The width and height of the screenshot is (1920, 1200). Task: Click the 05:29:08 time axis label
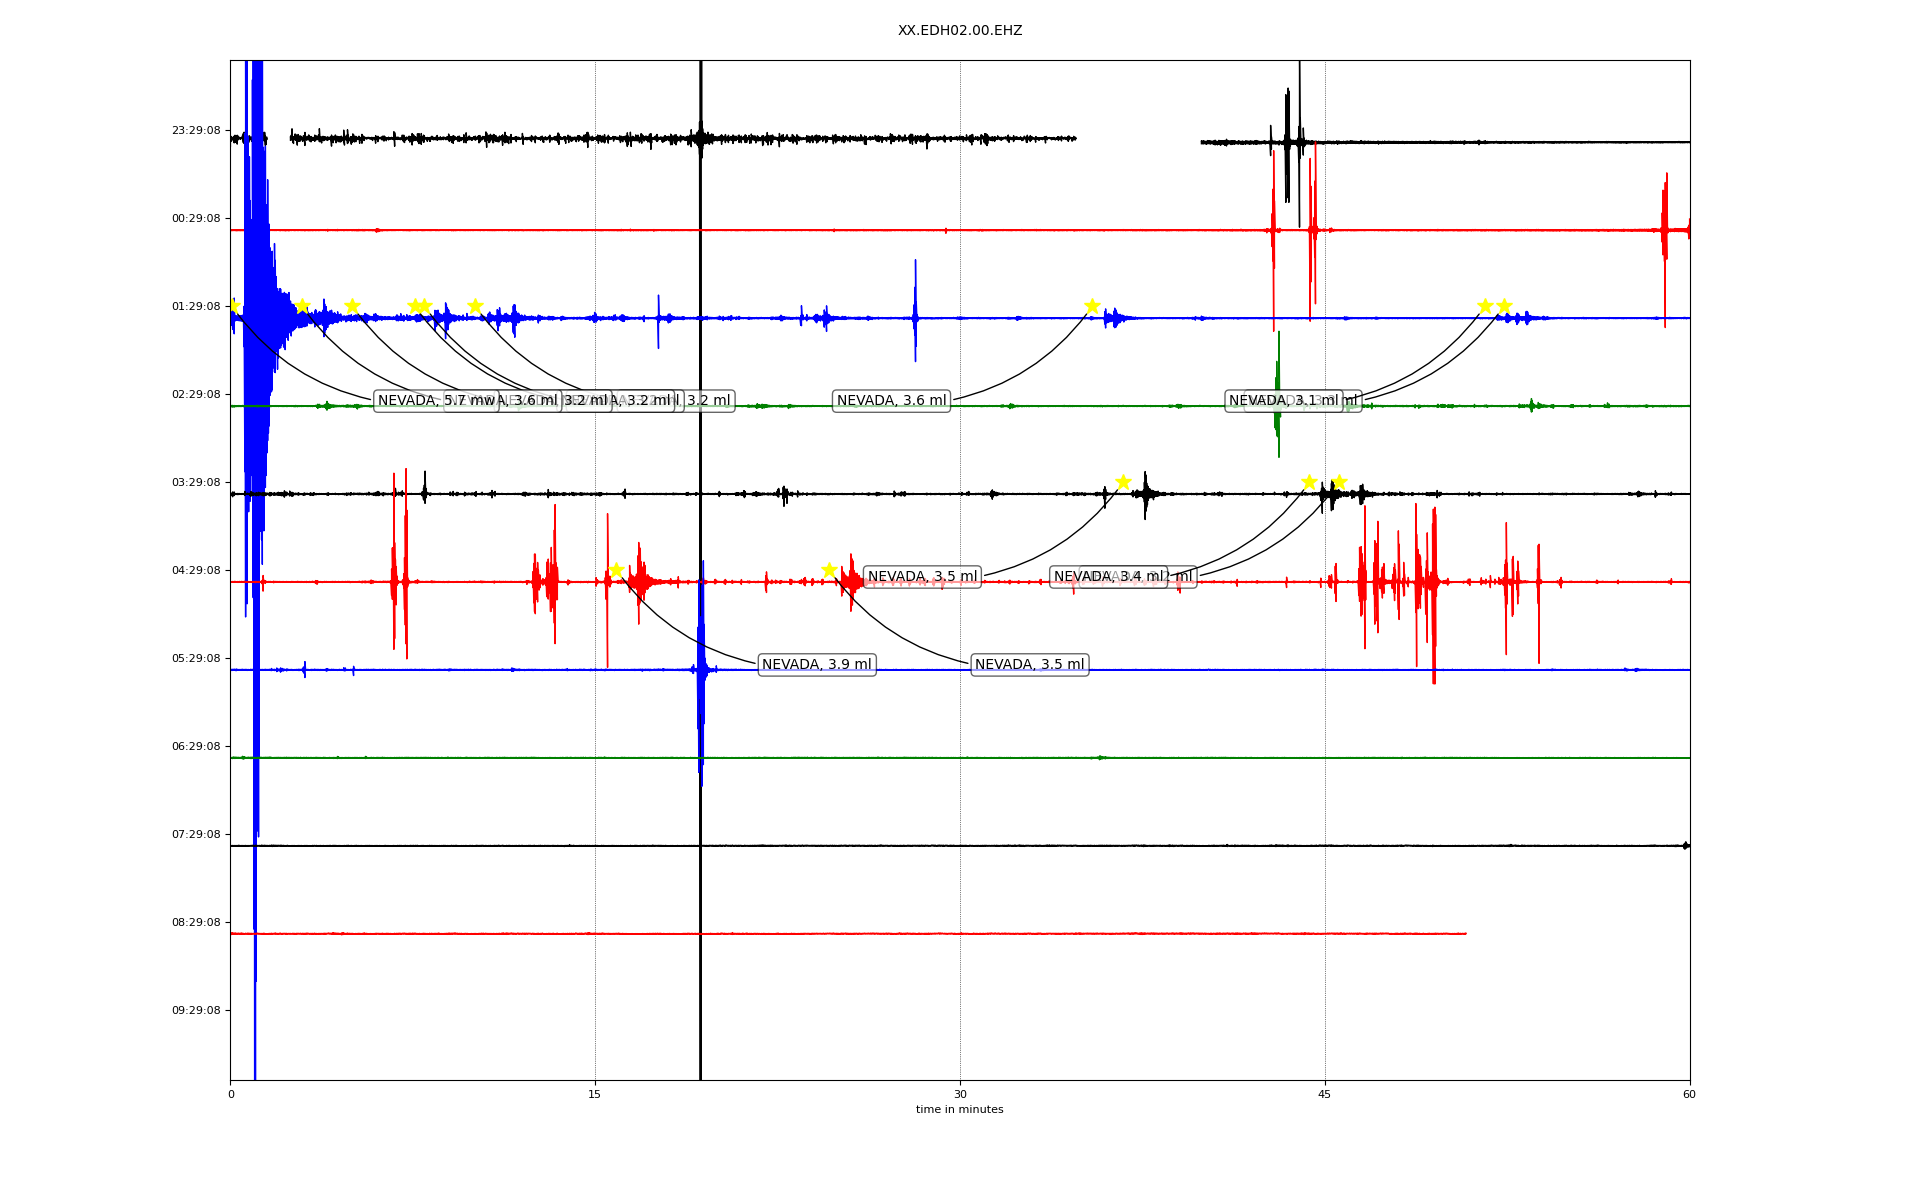196,659
